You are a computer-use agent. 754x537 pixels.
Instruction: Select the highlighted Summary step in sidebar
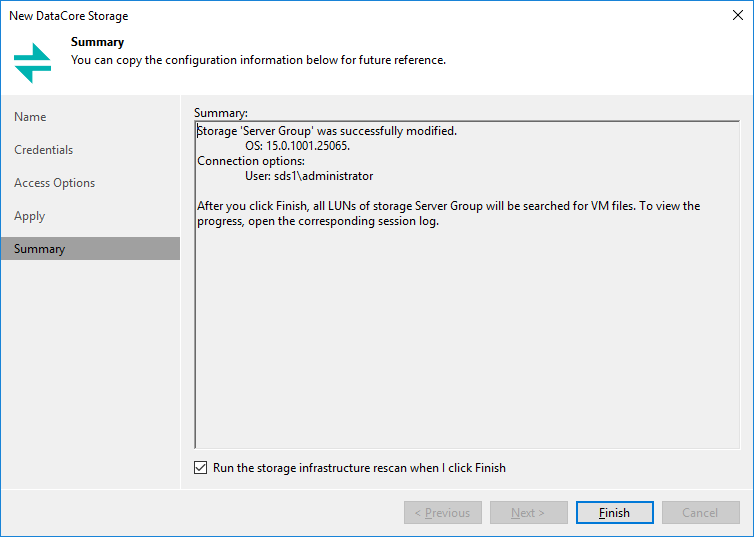pyautogui.click(x=90, y=249)
